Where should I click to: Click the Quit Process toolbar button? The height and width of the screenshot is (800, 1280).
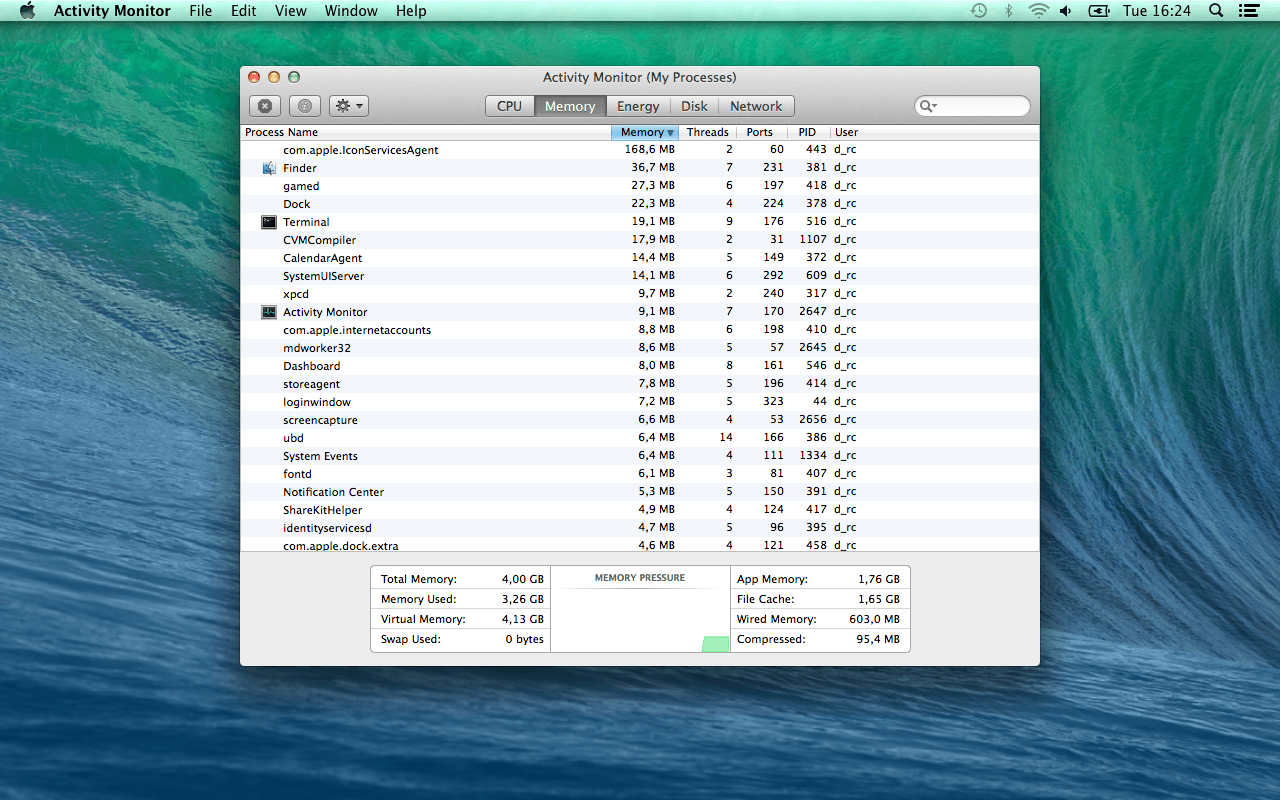[x=264, y=106]
